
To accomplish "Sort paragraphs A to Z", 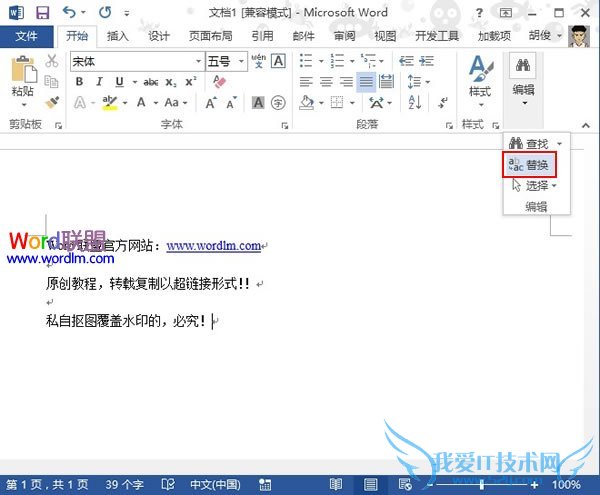I will click(415, 103).
